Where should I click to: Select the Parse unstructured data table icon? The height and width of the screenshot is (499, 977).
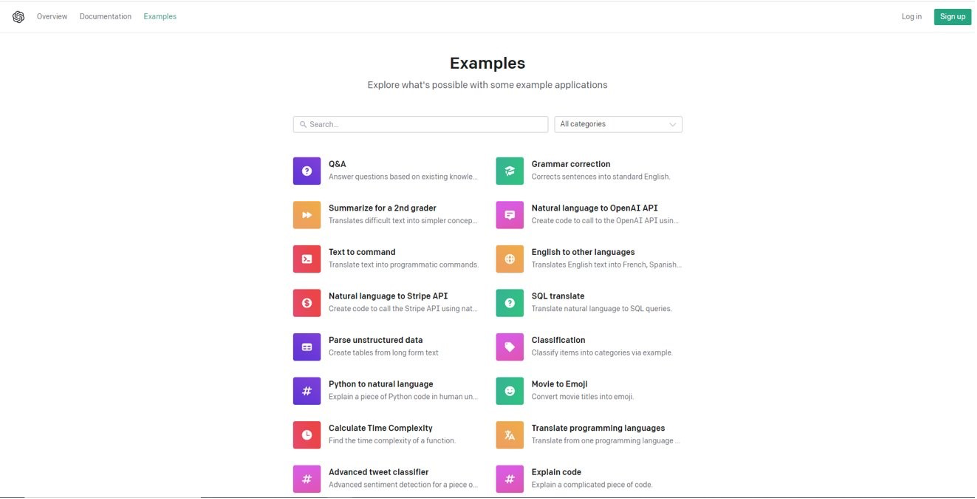coord(307,347)
